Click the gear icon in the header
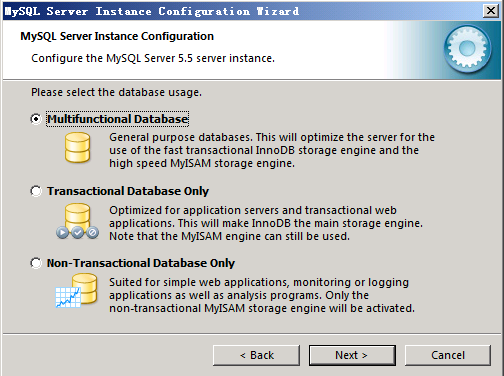 coord(467,49)
